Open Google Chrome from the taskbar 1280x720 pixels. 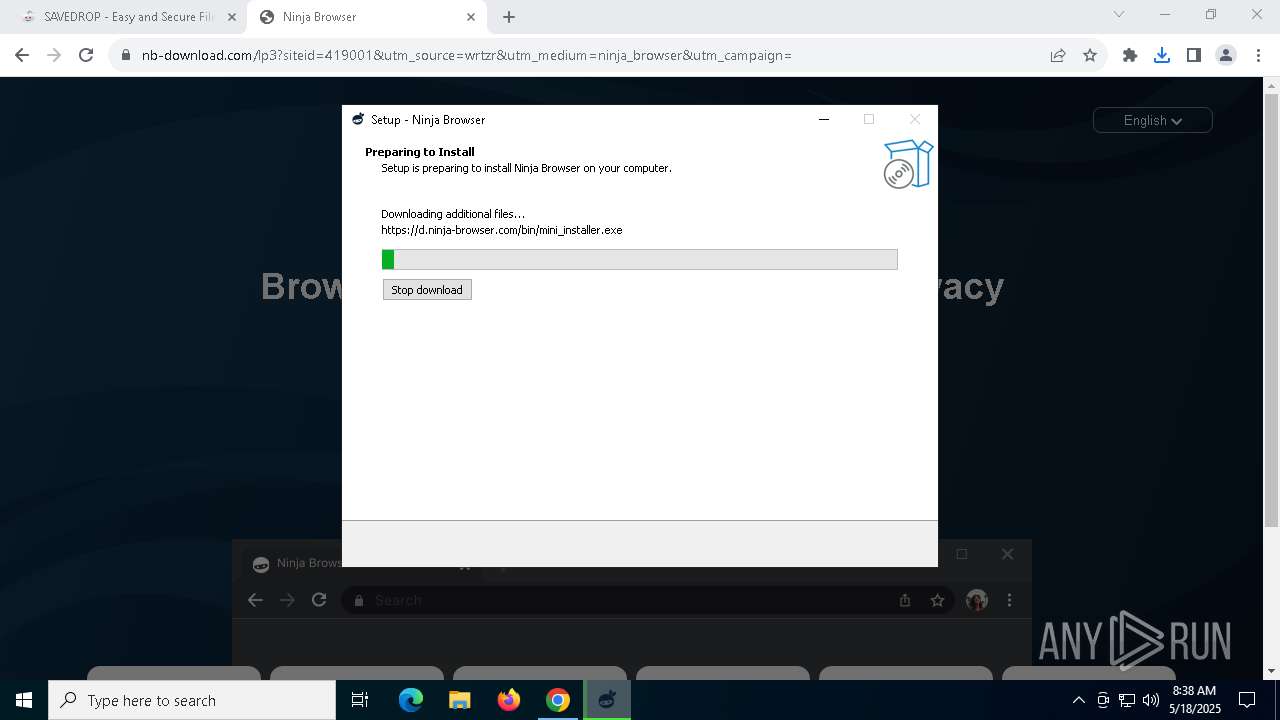pyautogui.click(x=558, y=700)
